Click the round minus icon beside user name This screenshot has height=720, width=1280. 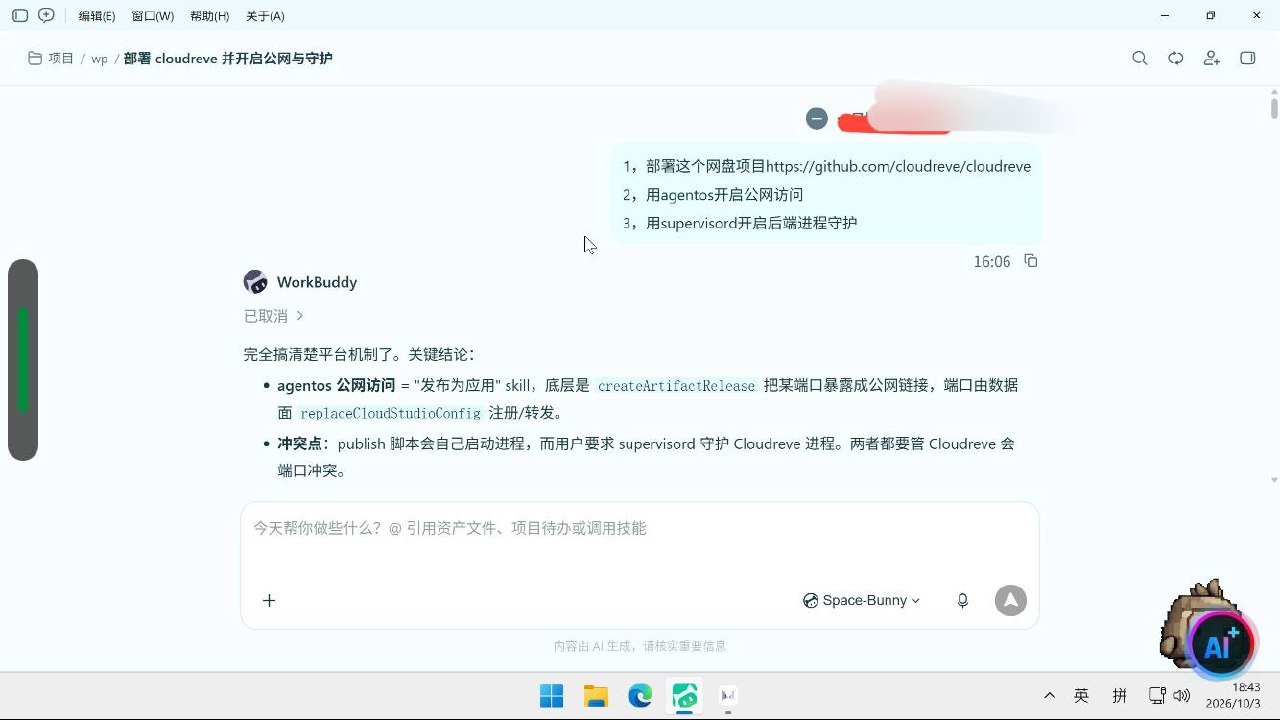click(x=817, y=118)
